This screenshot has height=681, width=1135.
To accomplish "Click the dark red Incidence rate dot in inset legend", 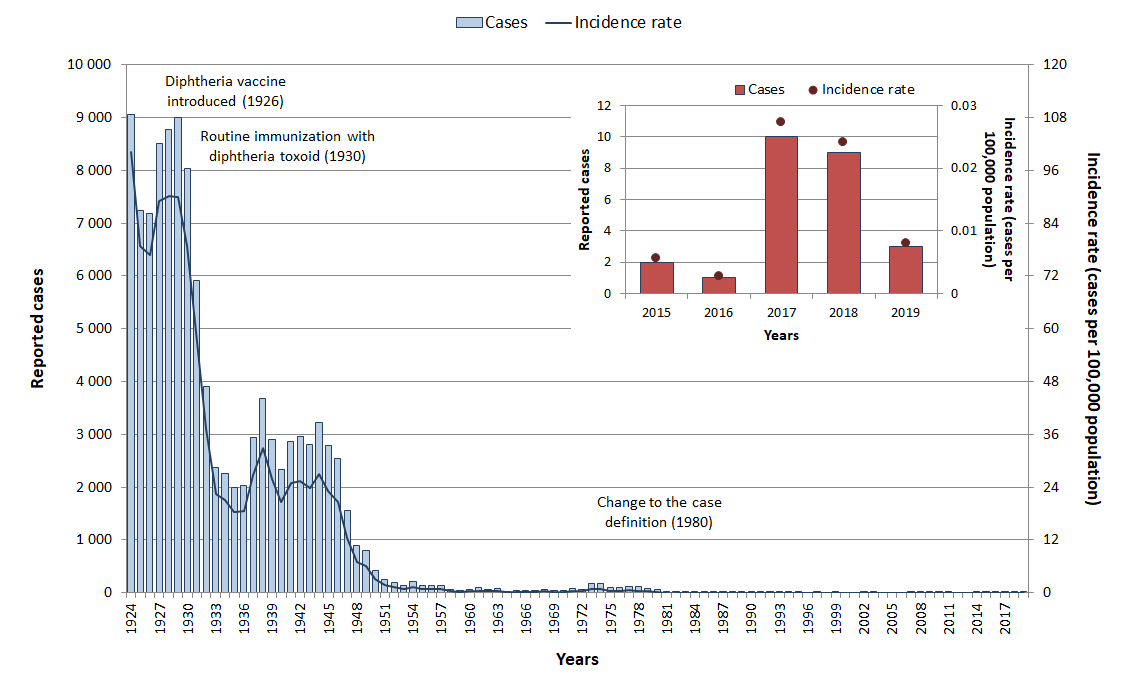I will pyautogui.click(x=813, y=90).
